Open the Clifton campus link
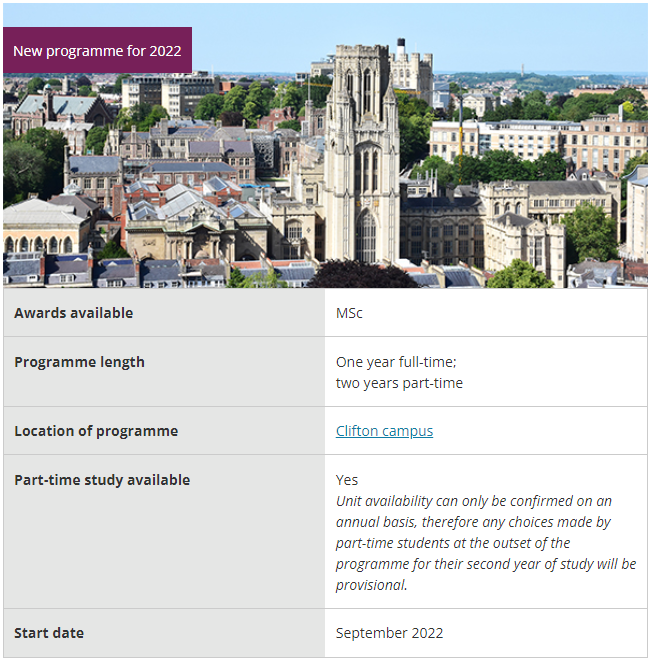651x661 pixels. (384, 431)
